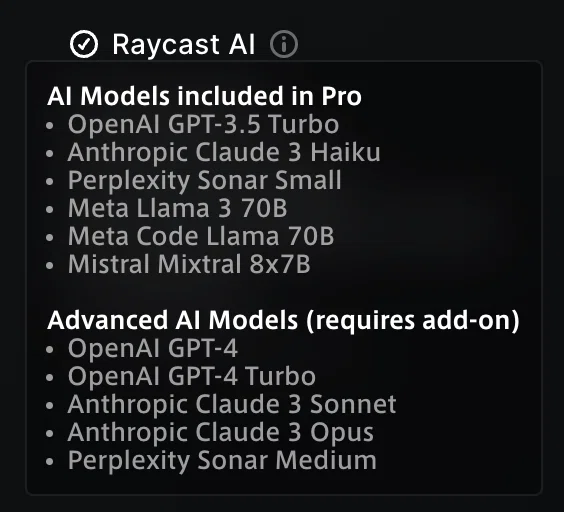
Task: Click the AI Models included in Pro heading
Action: [x=204, y=96]
